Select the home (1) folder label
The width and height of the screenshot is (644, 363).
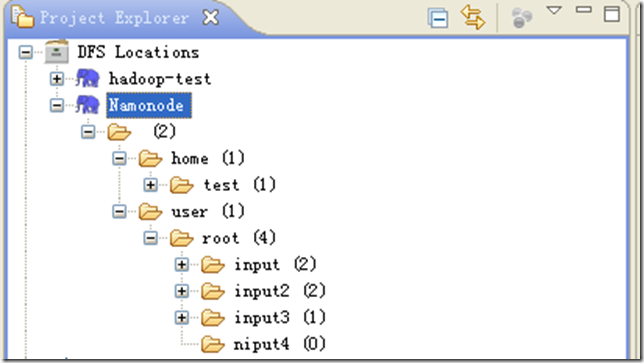click(x=207, y=158)
